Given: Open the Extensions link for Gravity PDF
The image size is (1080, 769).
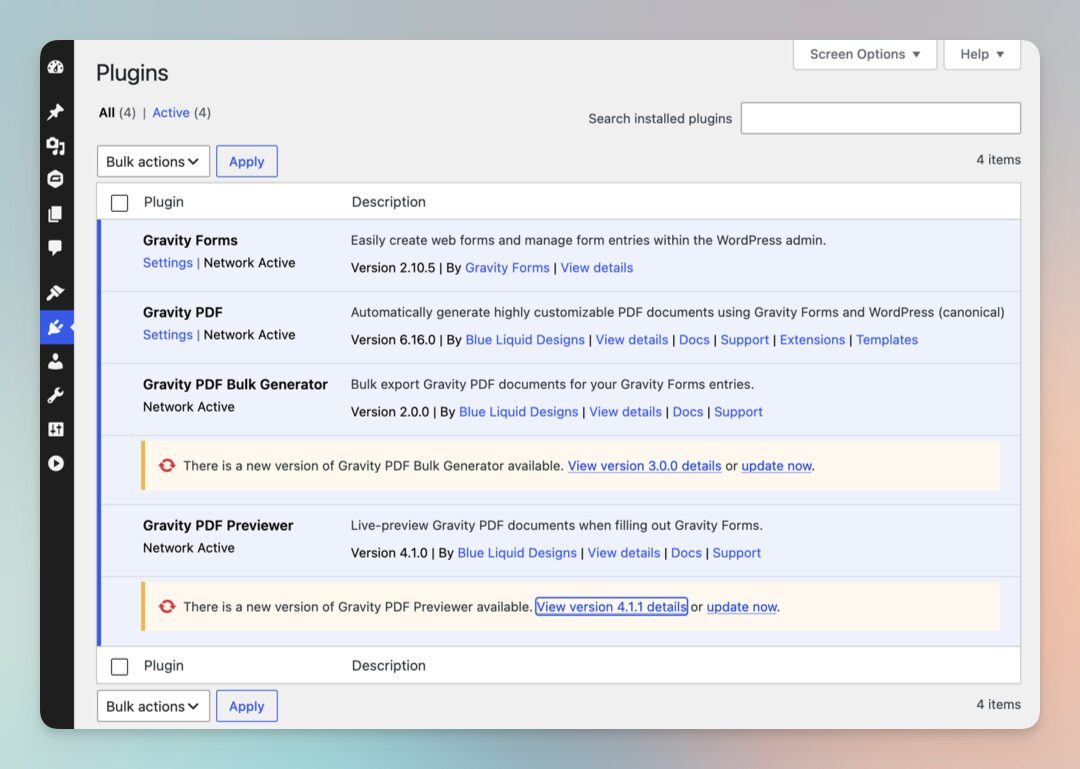Looking at the screenshot, I should (x=812, y=340).
